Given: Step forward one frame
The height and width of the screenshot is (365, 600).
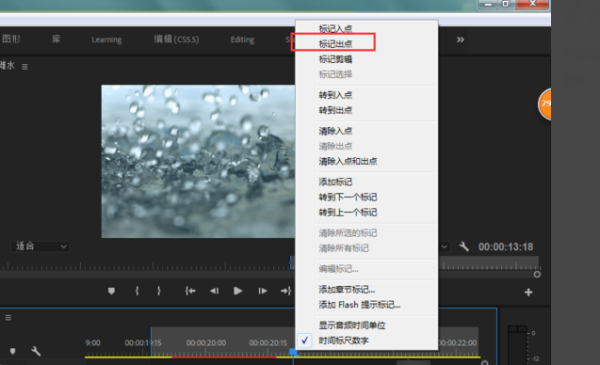Looking at the screenshot, I should [x=262, y=291].
